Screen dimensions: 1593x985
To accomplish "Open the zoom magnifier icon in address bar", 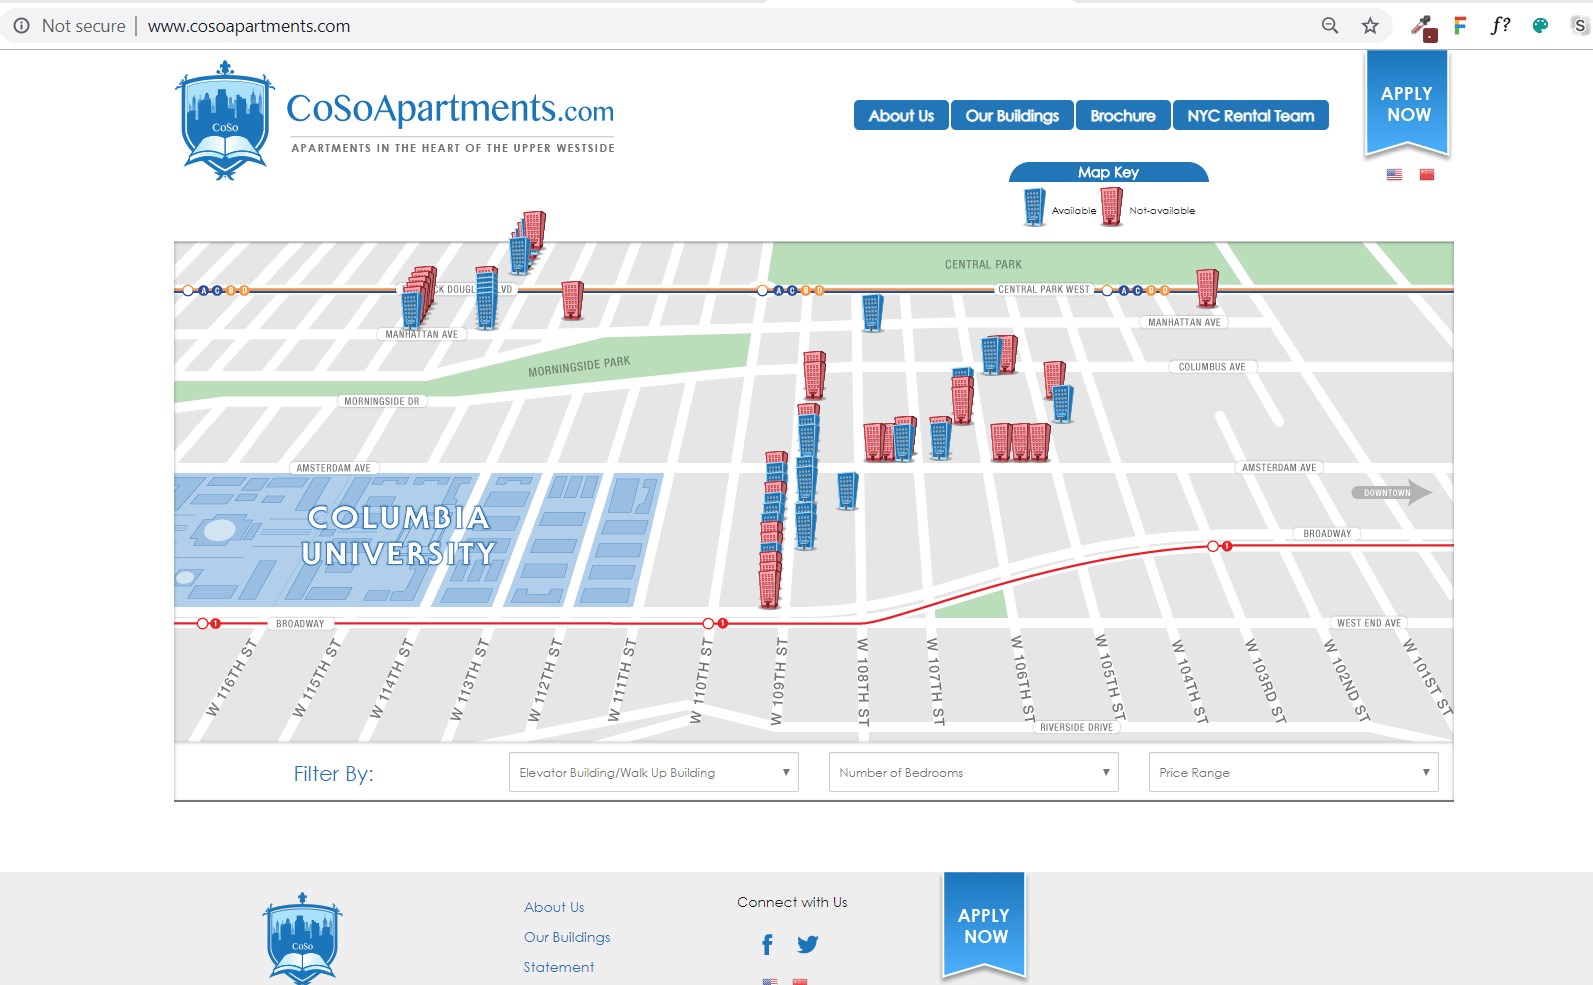I will pos(1330,26).
